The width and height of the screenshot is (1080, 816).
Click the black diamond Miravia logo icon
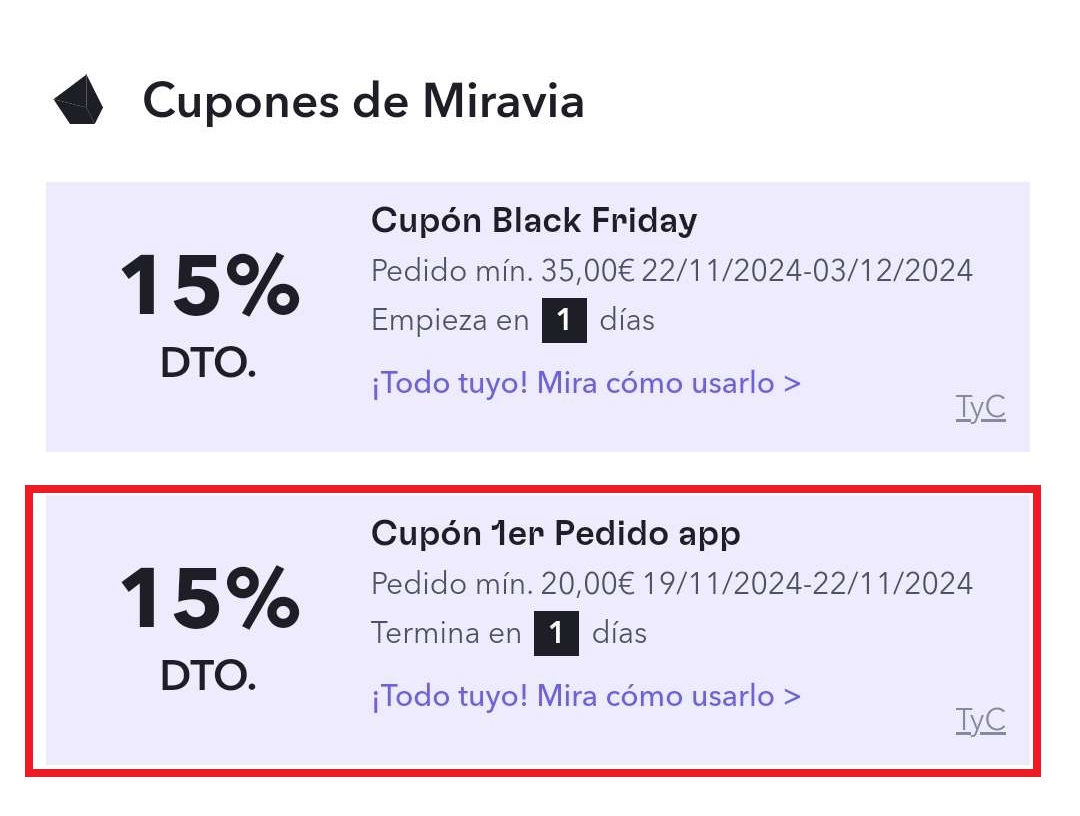(x=80, y=100)
